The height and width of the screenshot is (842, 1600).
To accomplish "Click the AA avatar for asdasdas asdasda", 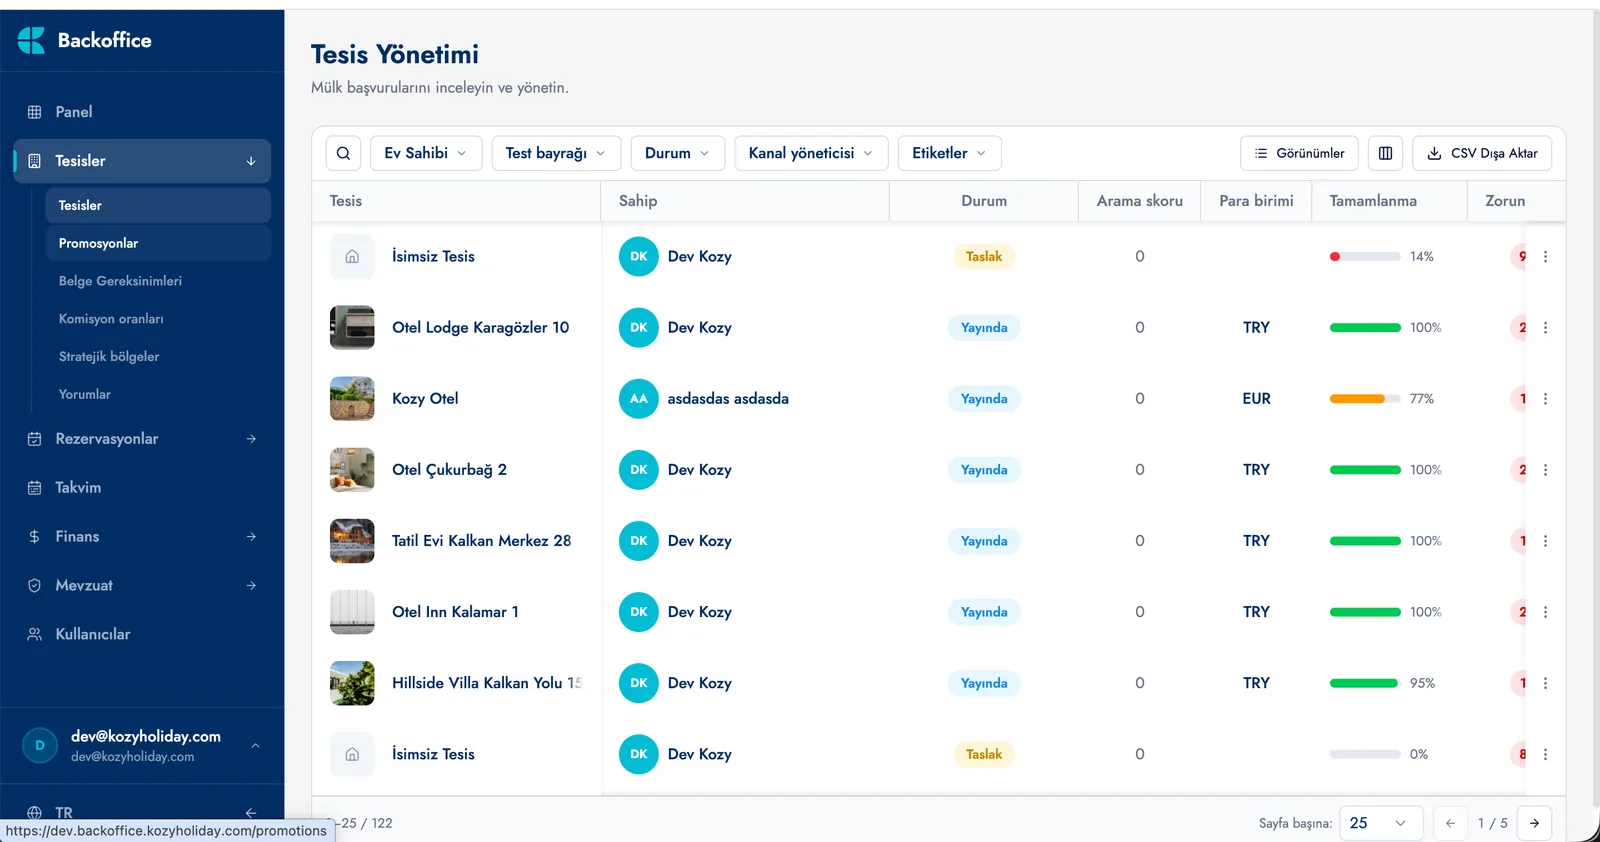I will [x=639, y=399].
